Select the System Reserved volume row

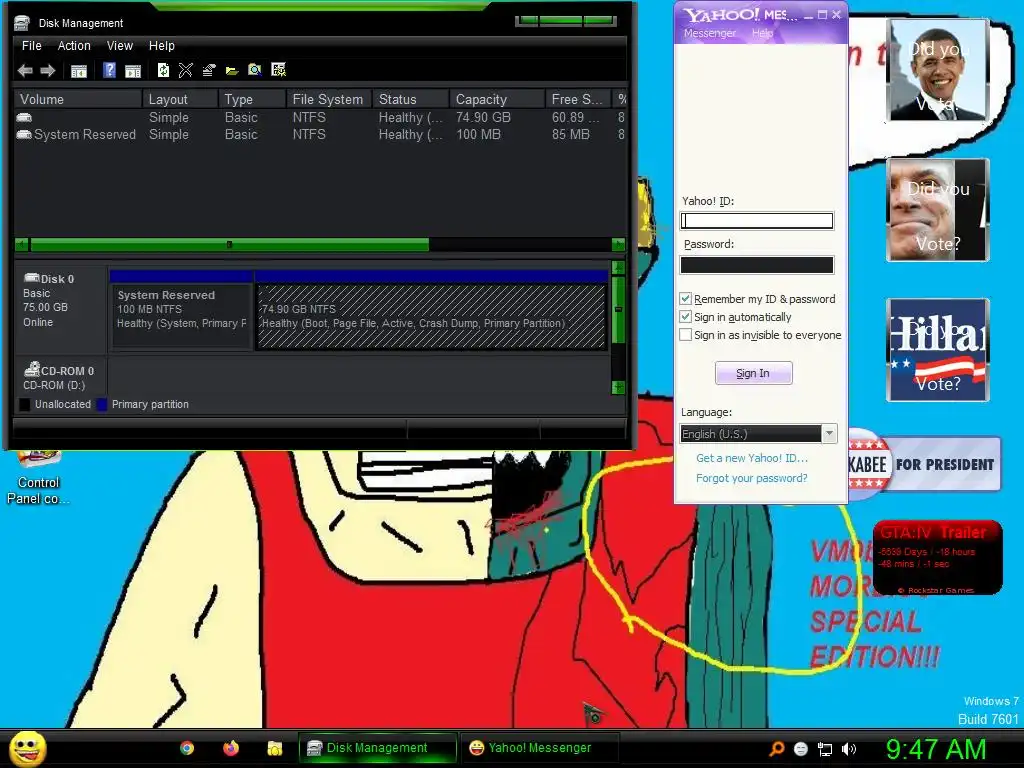coord(320,135)
